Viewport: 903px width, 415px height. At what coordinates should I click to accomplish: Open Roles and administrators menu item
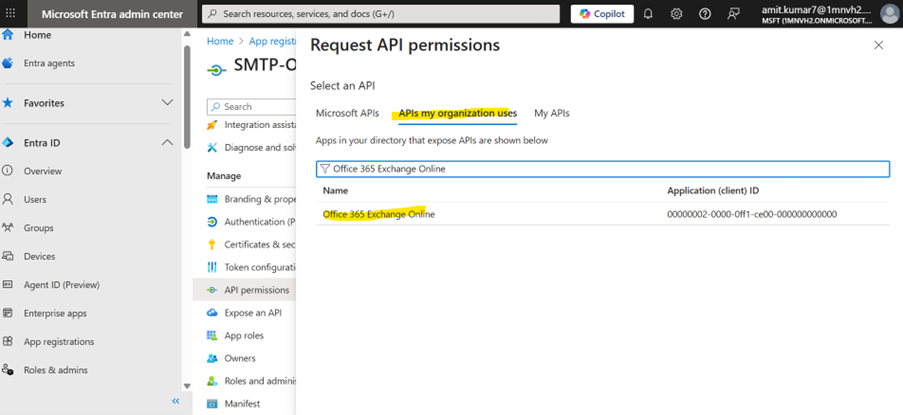pyautogui.click(x=260, y=381)
